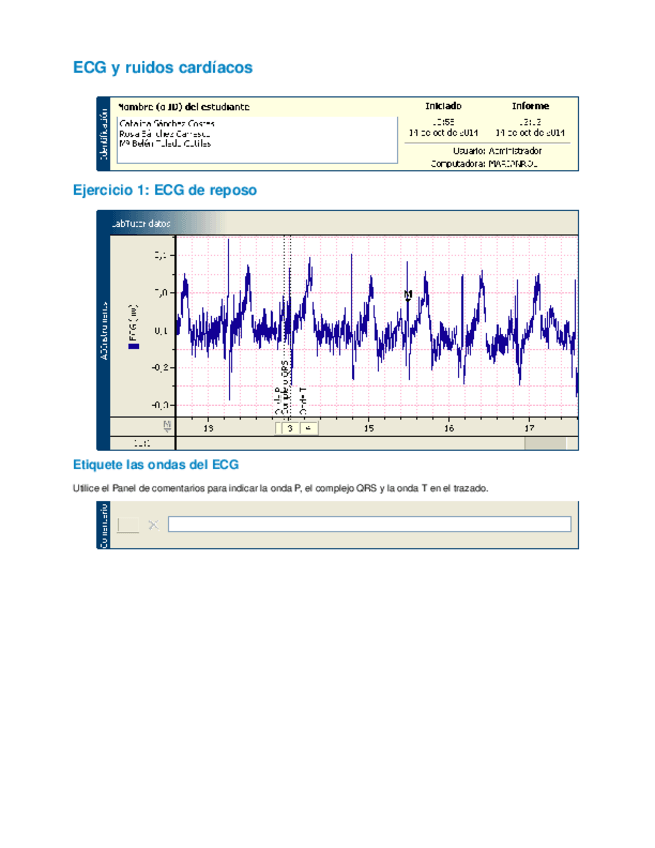Click the X delete icon in the comment panel
655x848 pixels.
[153, 525]
